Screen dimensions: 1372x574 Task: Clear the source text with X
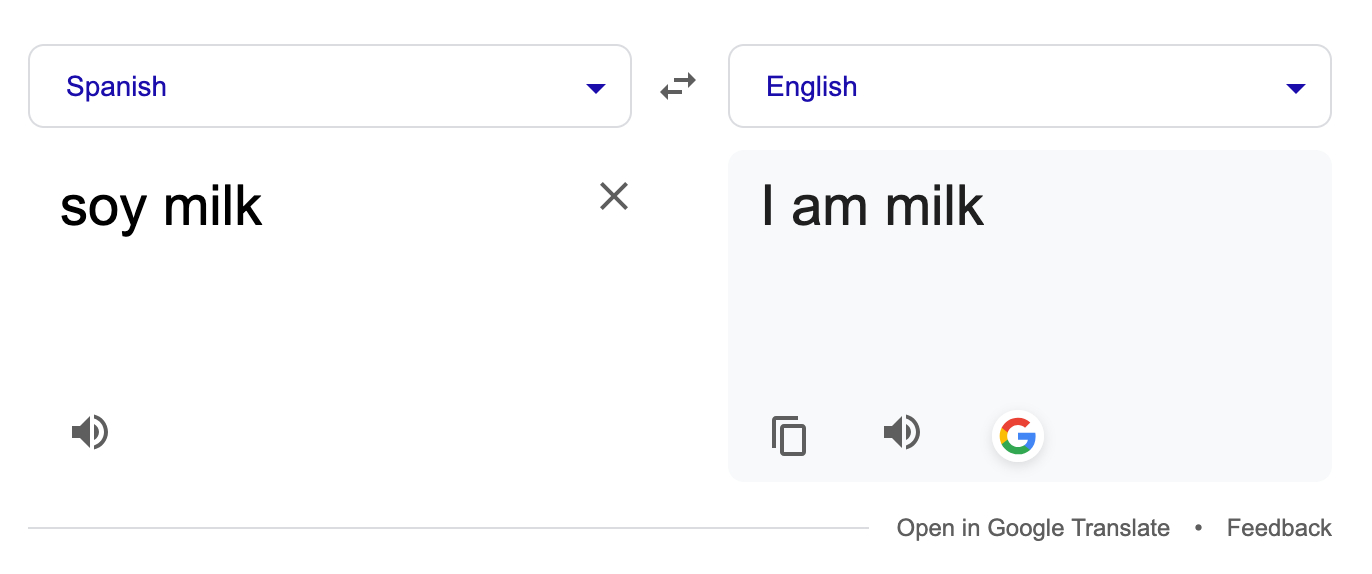point(613,197)
